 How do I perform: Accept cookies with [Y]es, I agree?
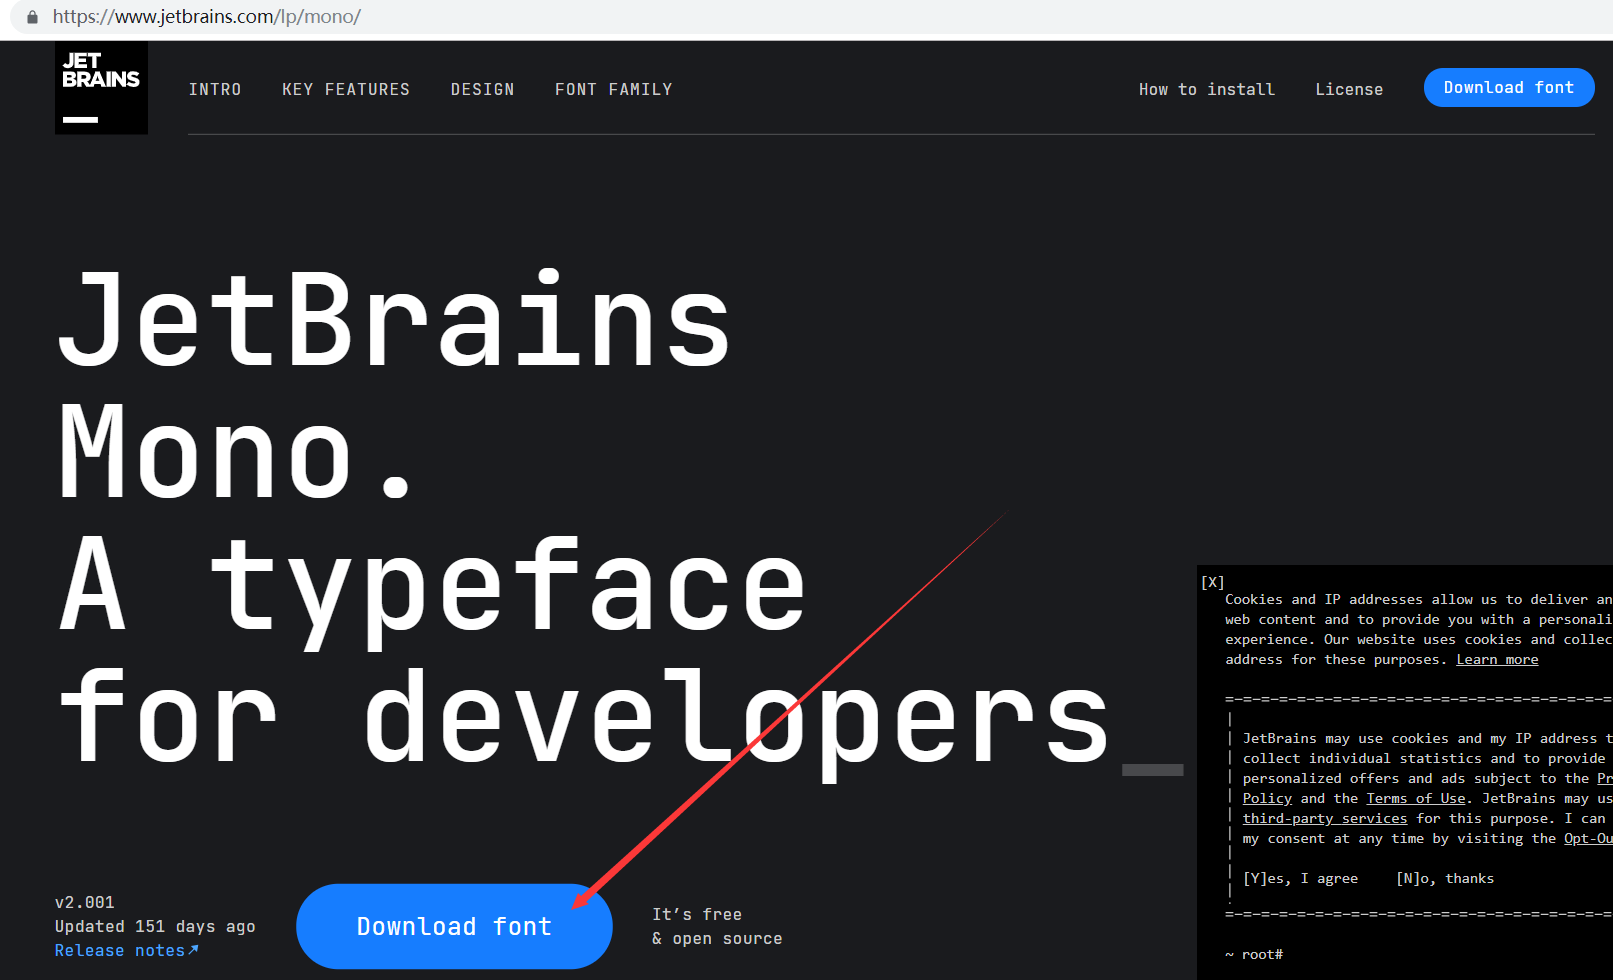click(1300, 879)
